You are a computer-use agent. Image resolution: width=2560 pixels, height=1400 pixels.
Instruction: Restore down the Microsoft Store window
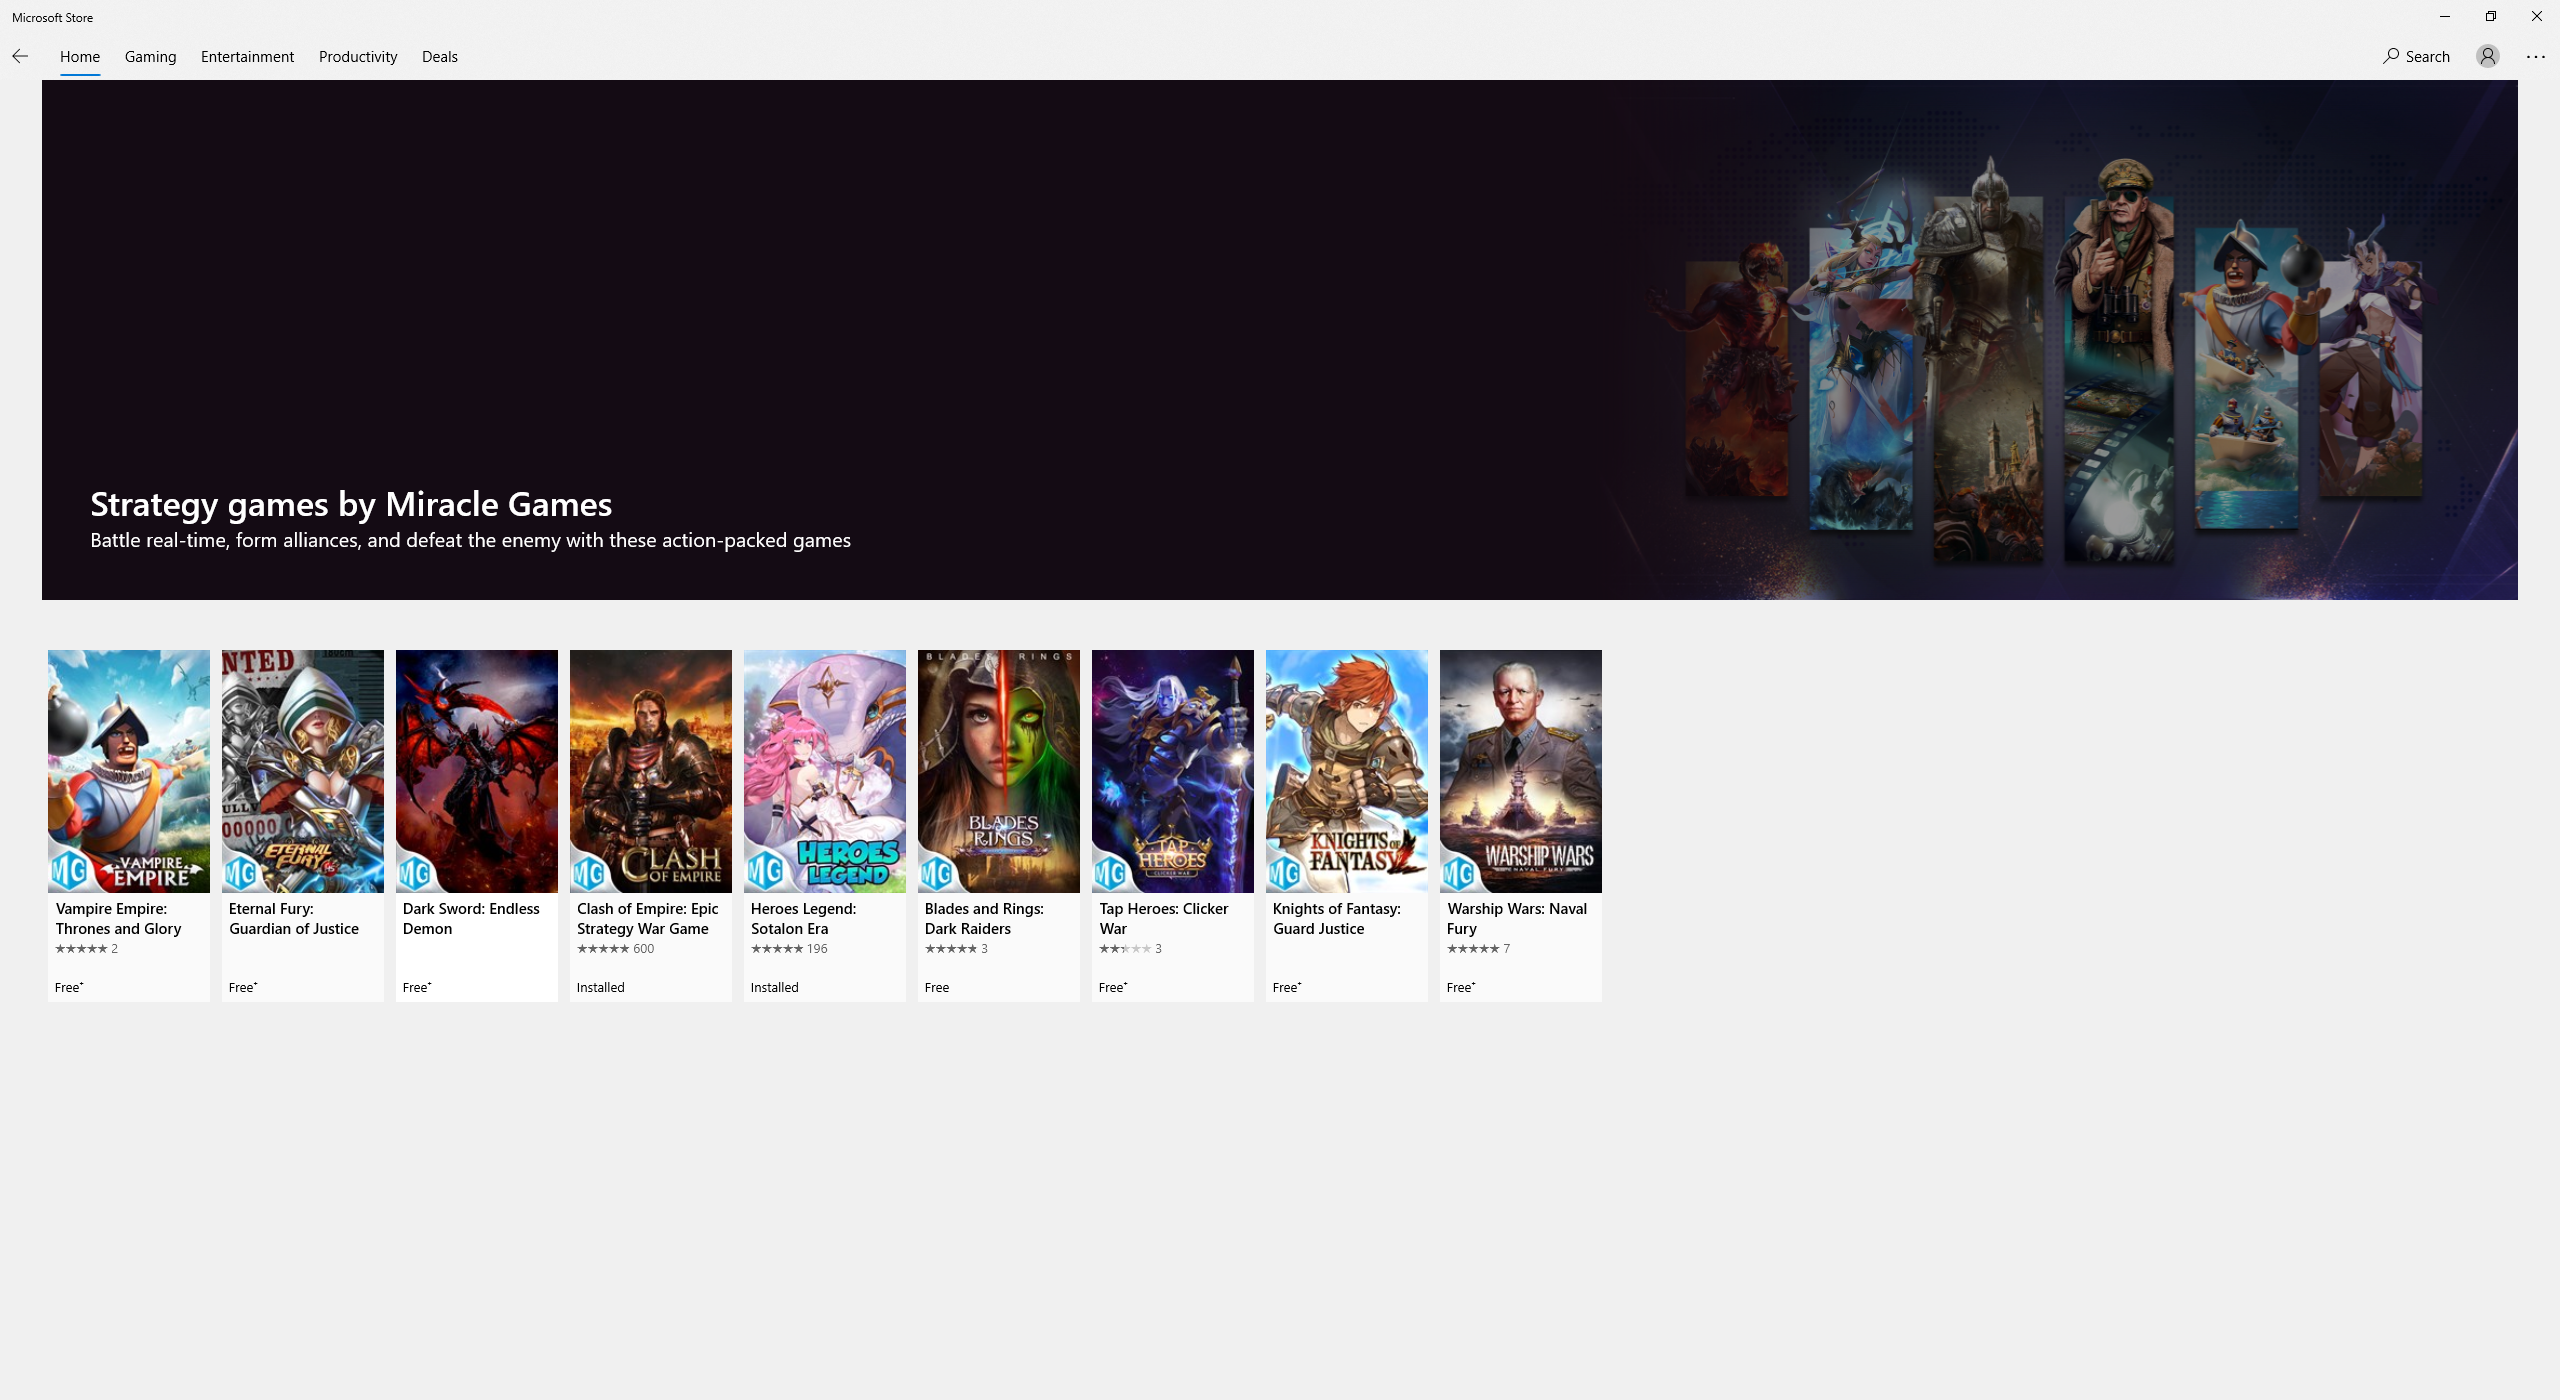[x=2490, y=16]
